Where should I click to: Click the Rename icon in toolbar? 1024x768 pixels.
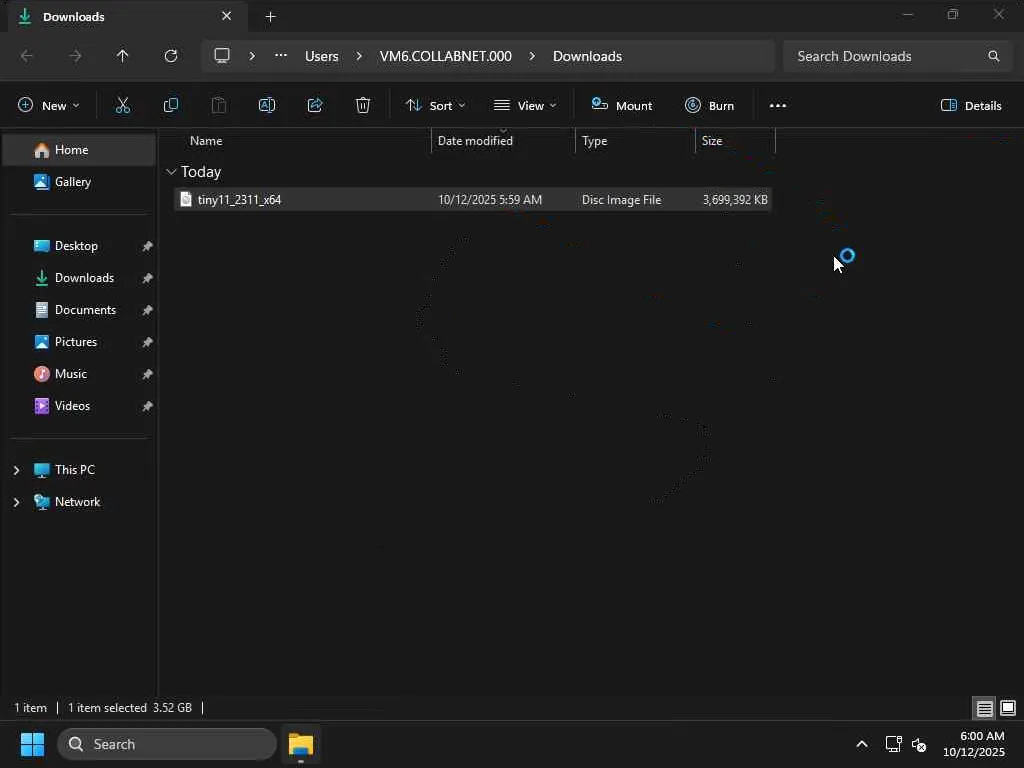pyautogui.click(x=266, y=105)
